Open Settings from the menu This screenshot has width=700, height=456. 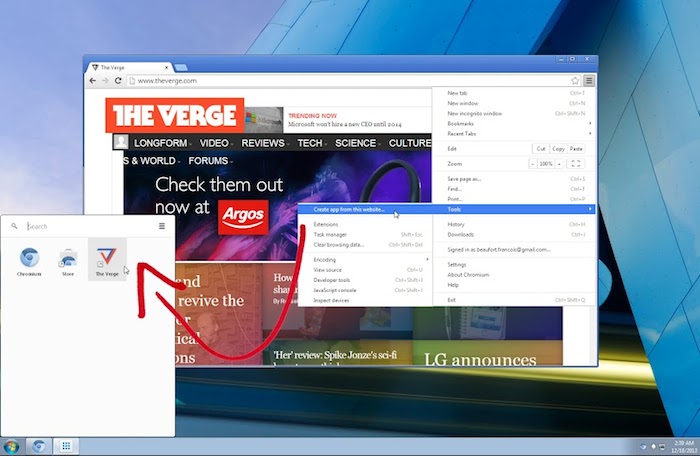(514, 264)
